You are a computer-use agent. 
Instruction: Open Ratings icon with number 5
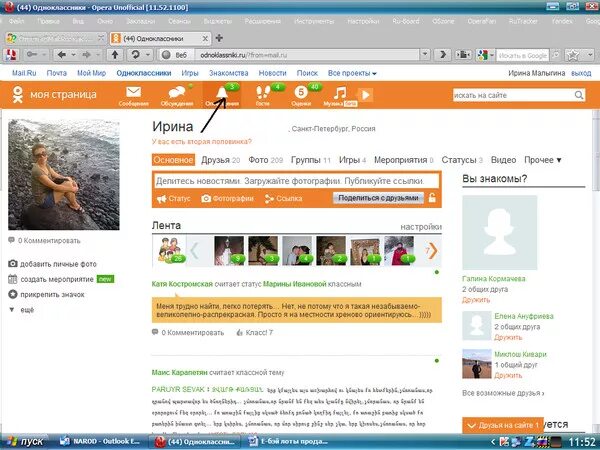[x=301, y=92]
